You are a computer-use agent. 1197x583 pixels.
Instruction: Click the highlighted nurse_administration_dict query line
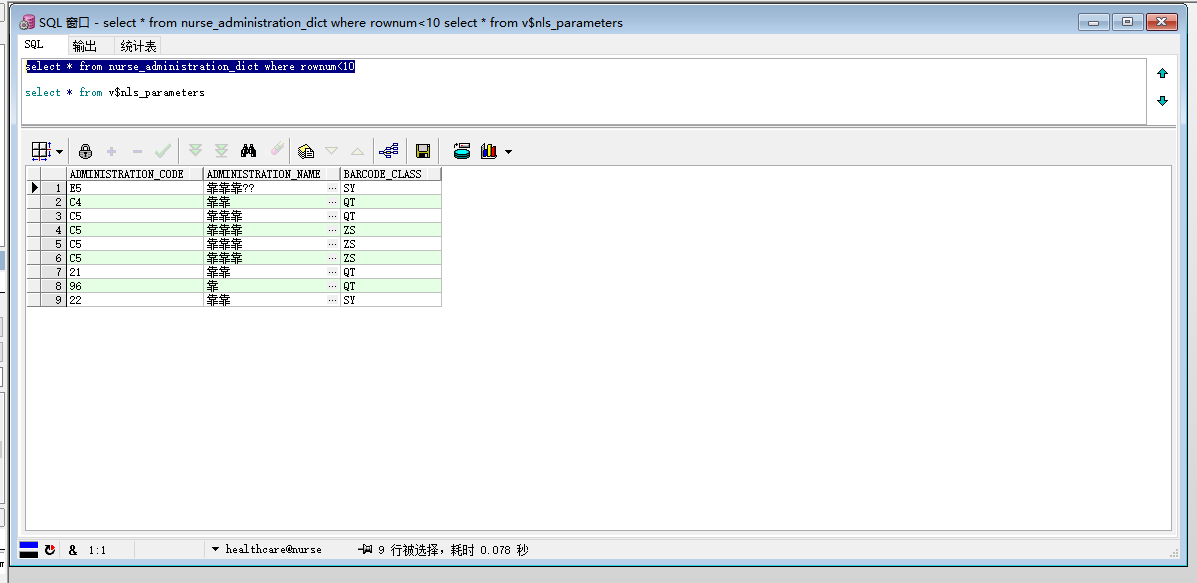point(190,66)
